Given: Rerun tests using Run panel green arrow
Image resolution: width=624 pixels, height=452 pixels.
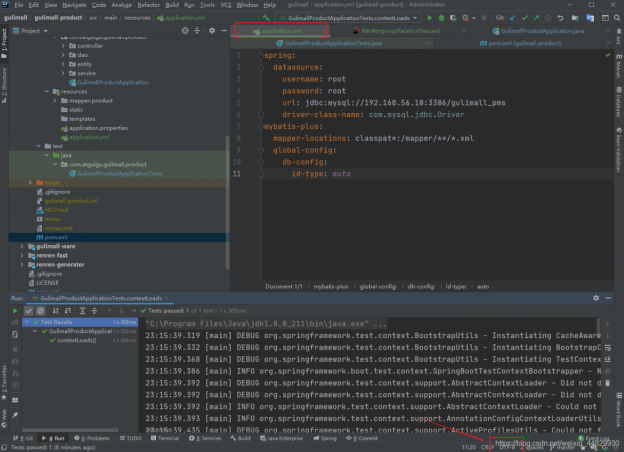Looking at the screenshot, I should (x=16, y=309).
